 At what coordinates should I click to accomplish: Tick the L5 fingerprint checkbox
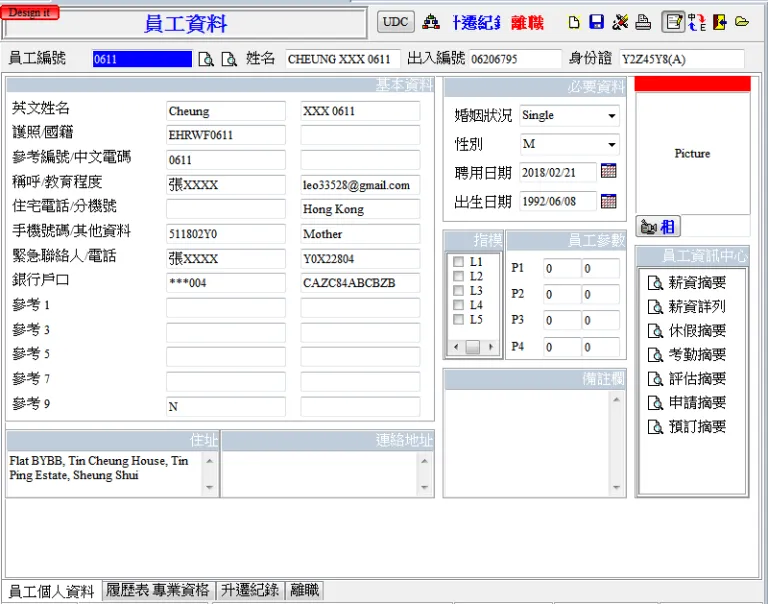(458, 320)
